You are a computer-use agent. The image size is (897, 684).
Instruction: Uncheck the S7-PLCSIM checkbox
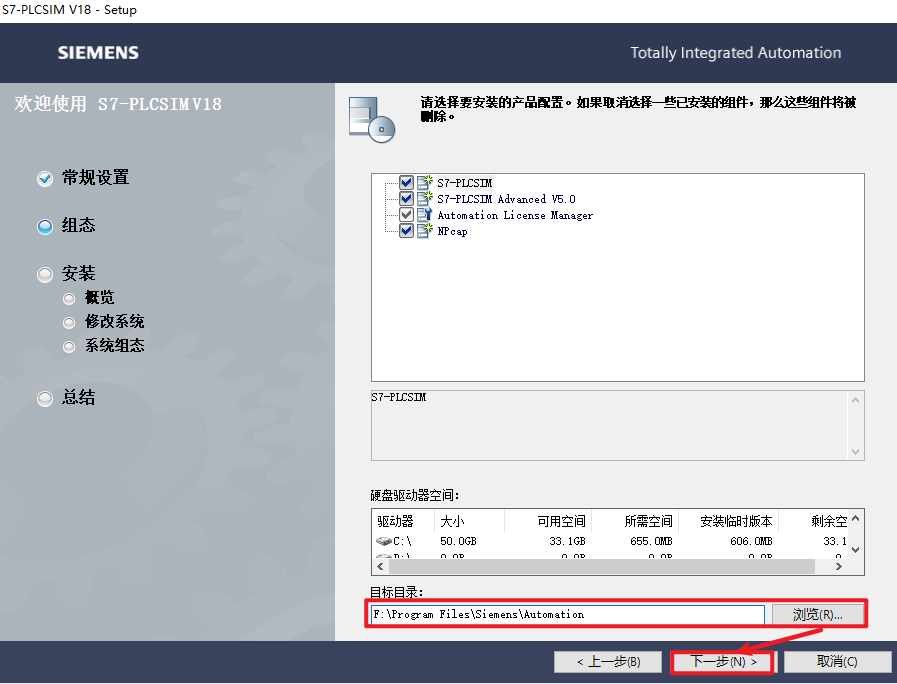406,182
